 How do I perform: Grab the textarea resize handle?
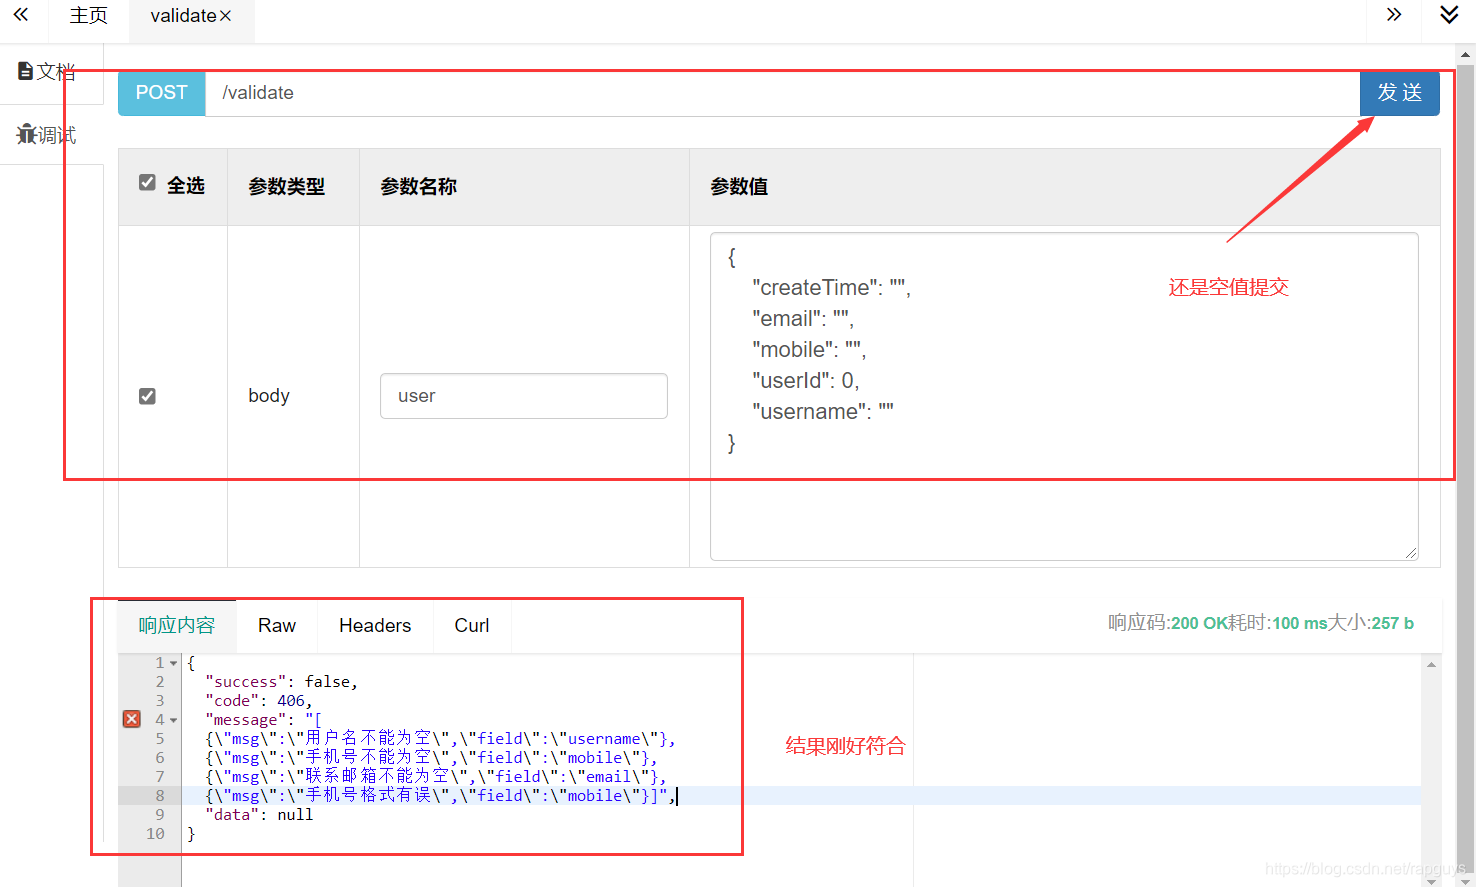click(x=1411, y=553)
